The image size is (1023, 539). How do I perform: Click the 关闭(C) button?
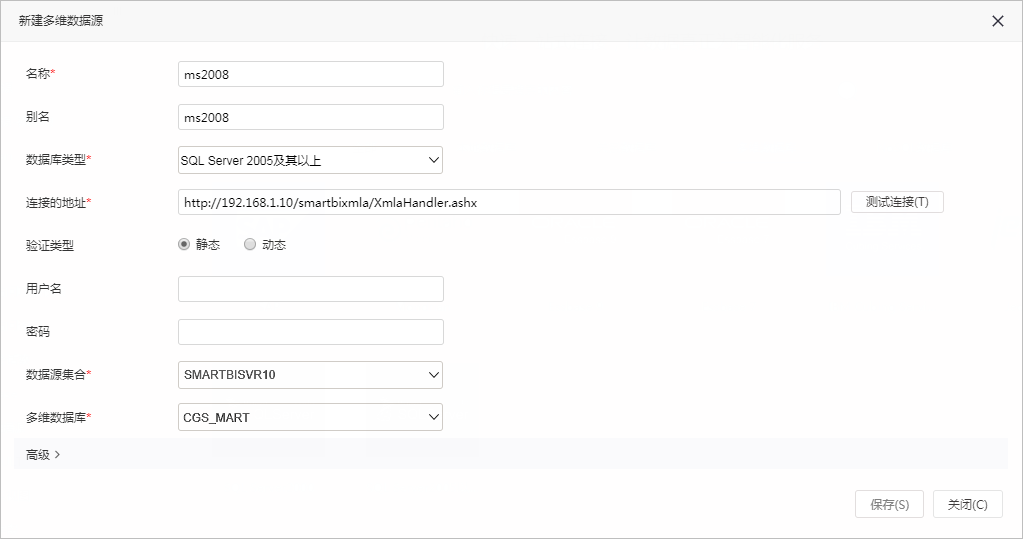pyautogui.click(x=968, y=504)
